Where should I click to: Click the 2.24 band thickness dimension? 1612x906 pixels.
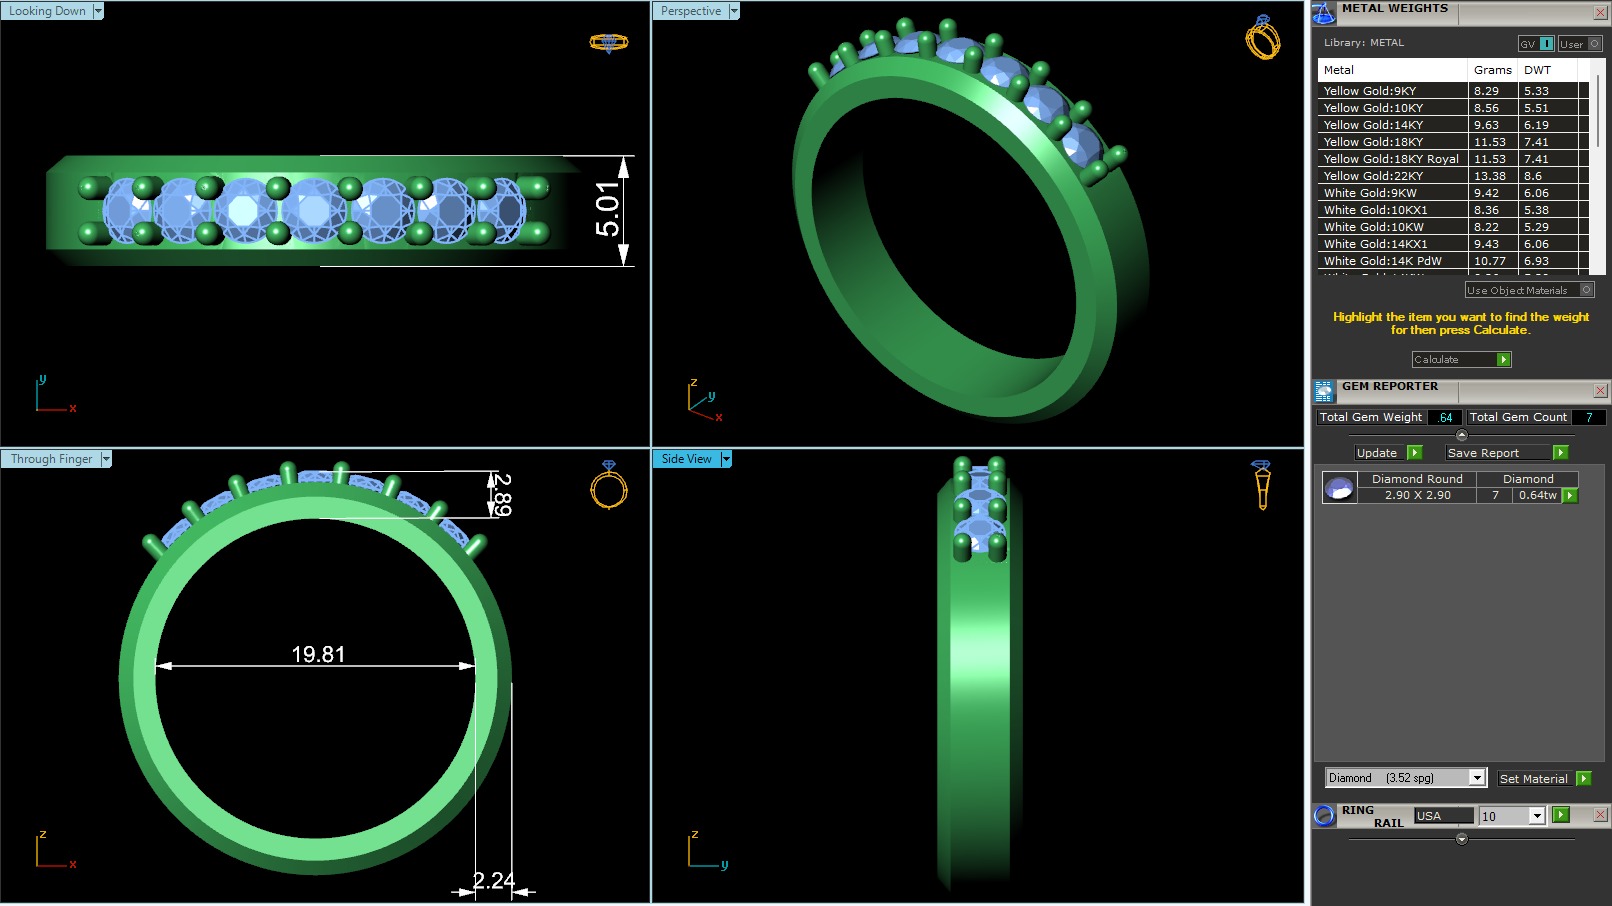point(493,881)
